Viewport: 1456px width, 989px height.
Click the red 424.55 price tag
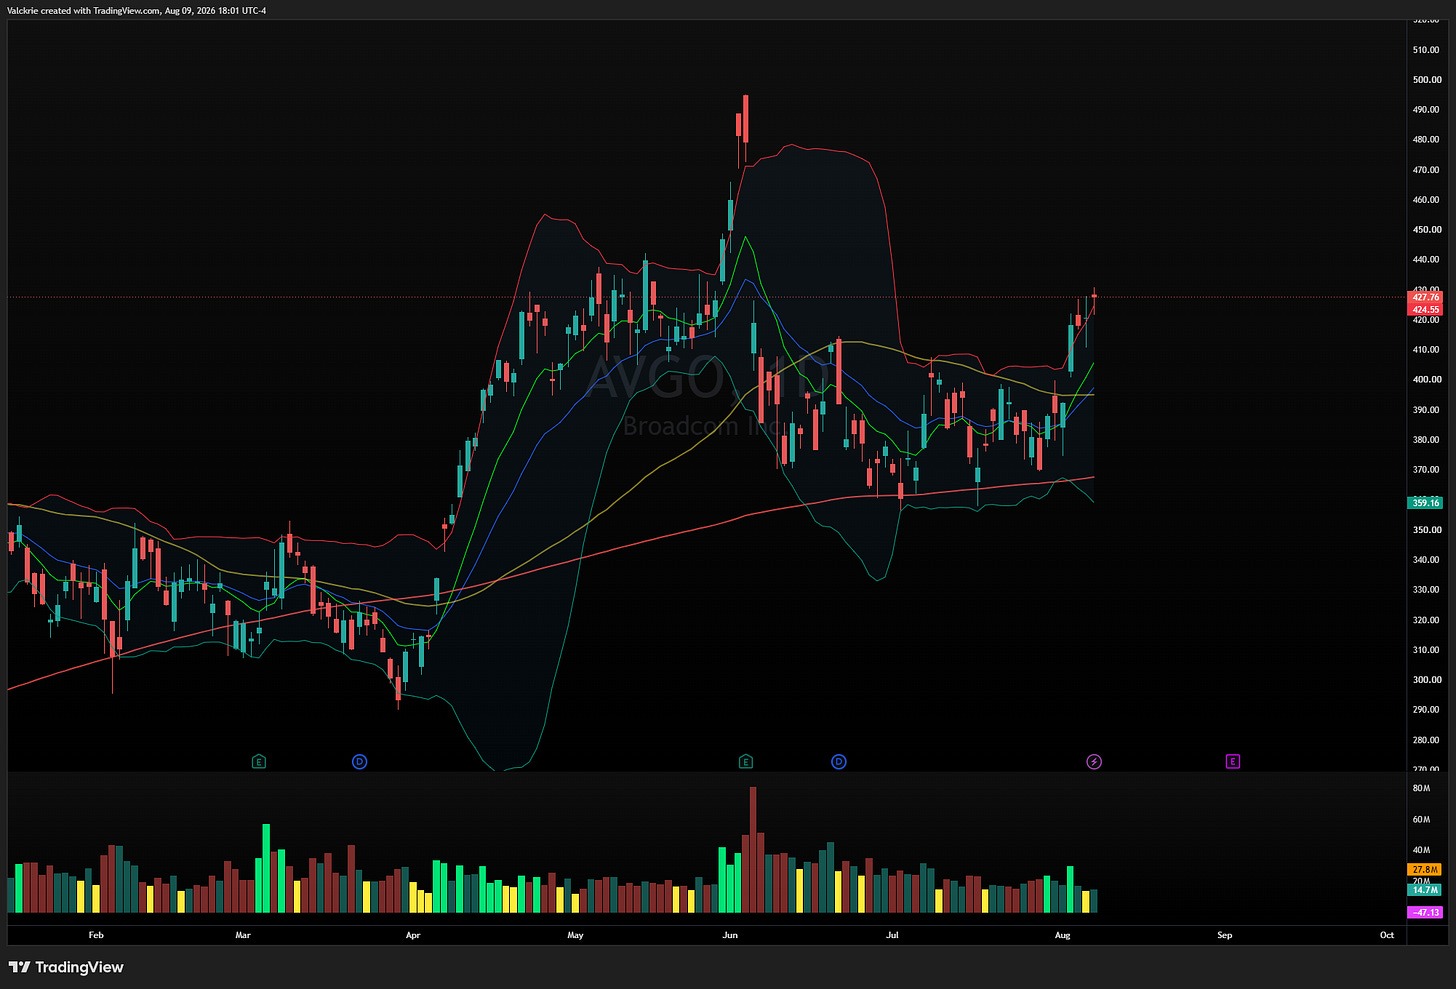point(1426,310)
